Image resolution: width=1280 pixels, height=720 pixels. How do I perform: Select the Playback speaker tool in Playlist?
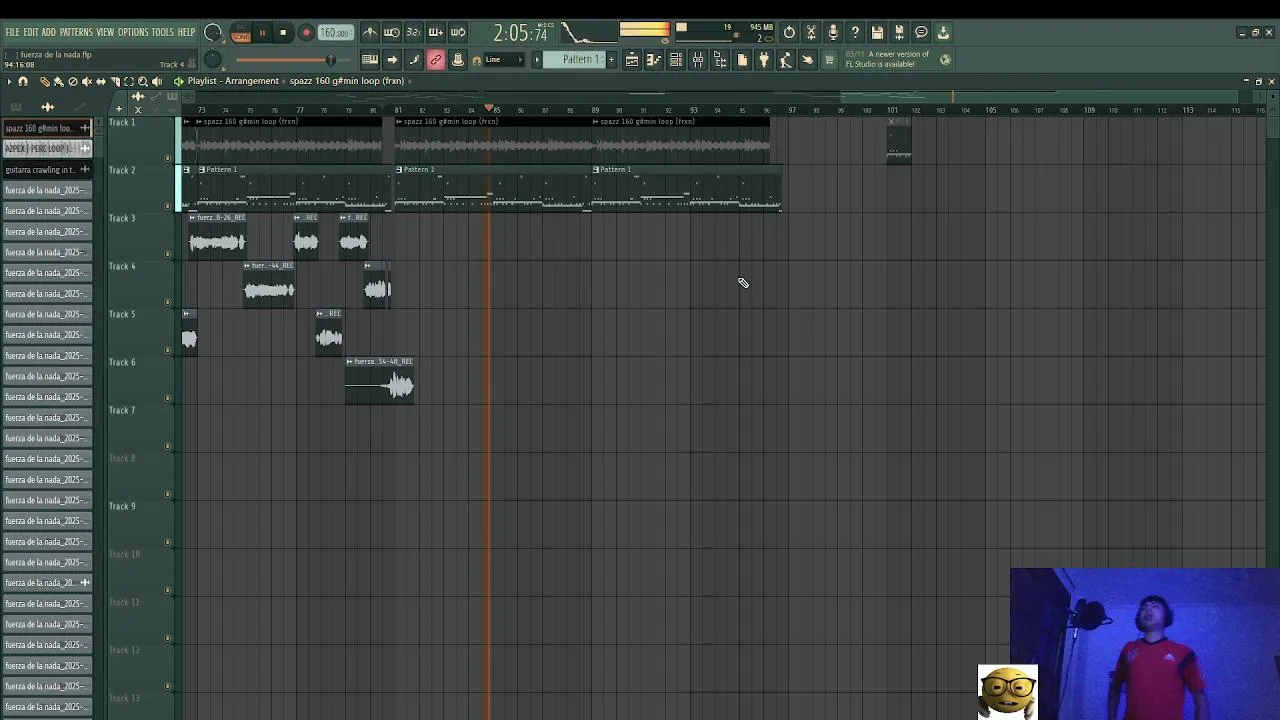click(x=157, y=81)
